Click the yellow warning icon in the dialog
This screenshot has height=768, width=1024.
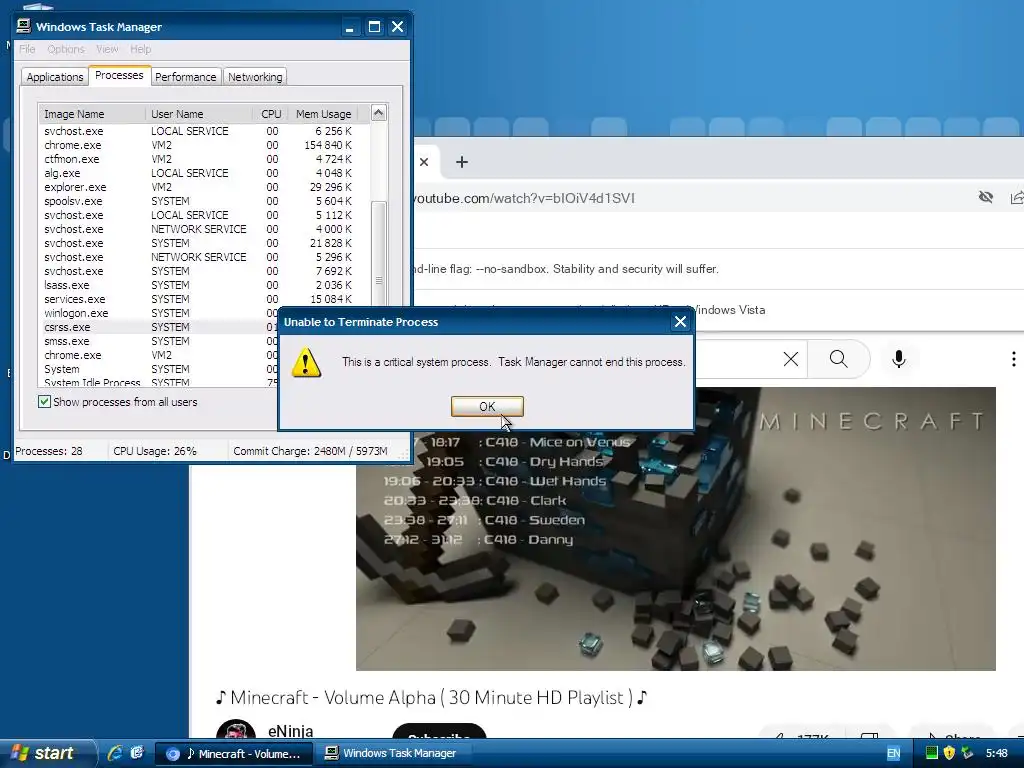point(306,362)
